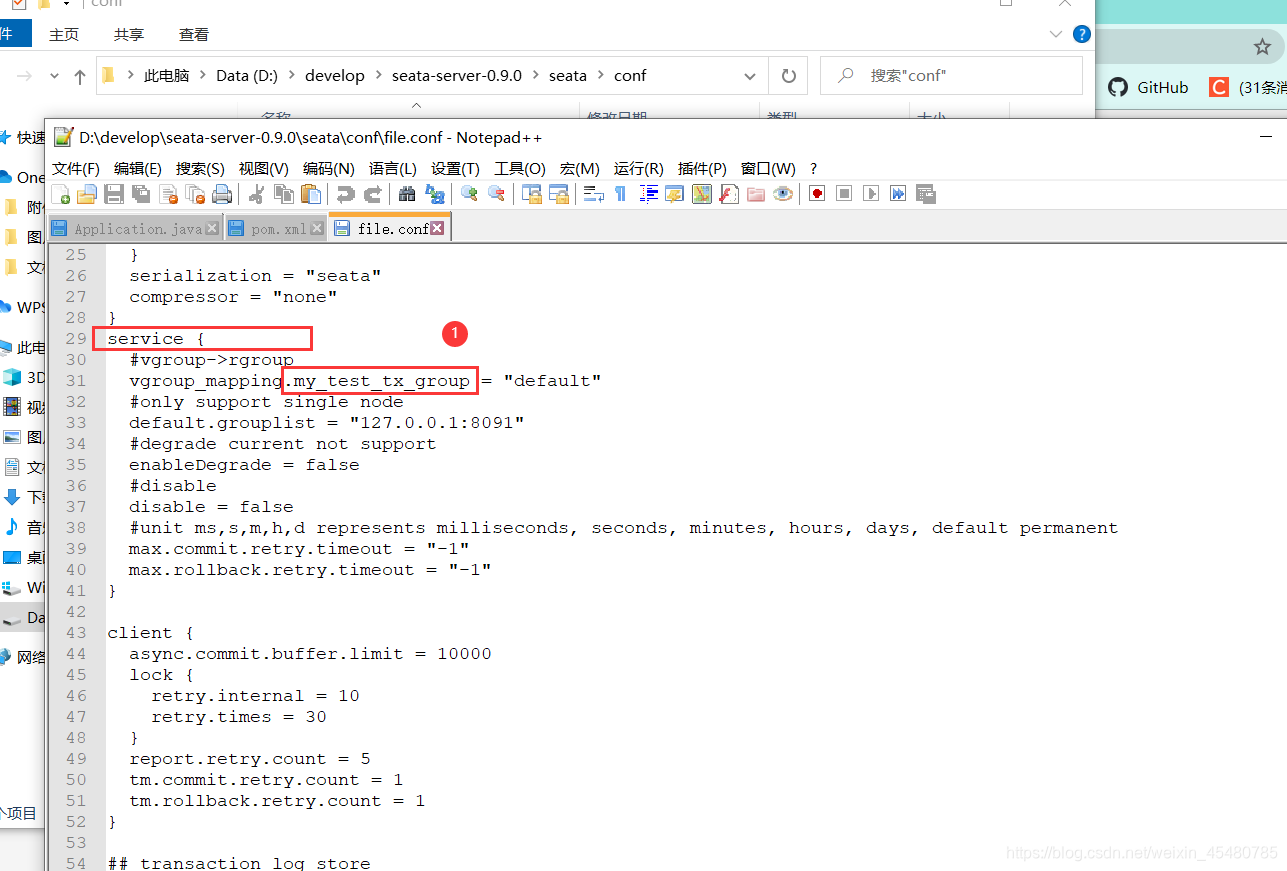Open the 设置(T) menu
Screen dimensions: 1287x871
click(x=455, y=168)
